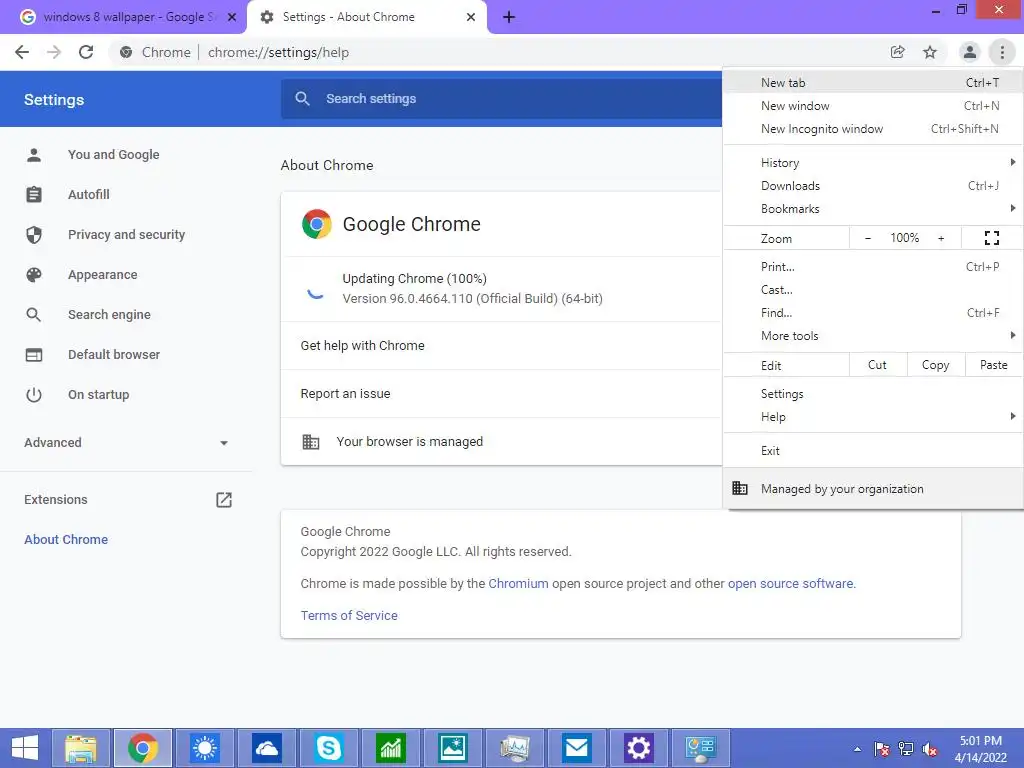Open Mail app from the taskbar

click(577, 748)
